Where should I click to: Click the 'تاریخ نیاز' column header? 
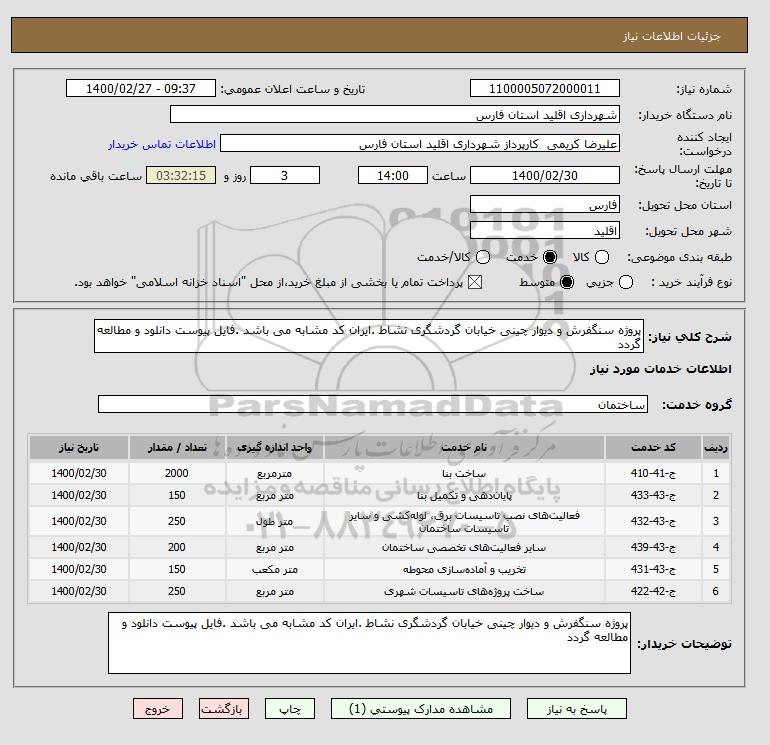point(79,447)
